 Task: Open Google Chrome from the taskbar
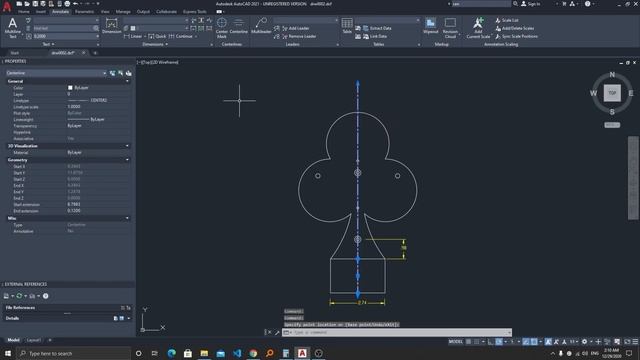[253, 353]
